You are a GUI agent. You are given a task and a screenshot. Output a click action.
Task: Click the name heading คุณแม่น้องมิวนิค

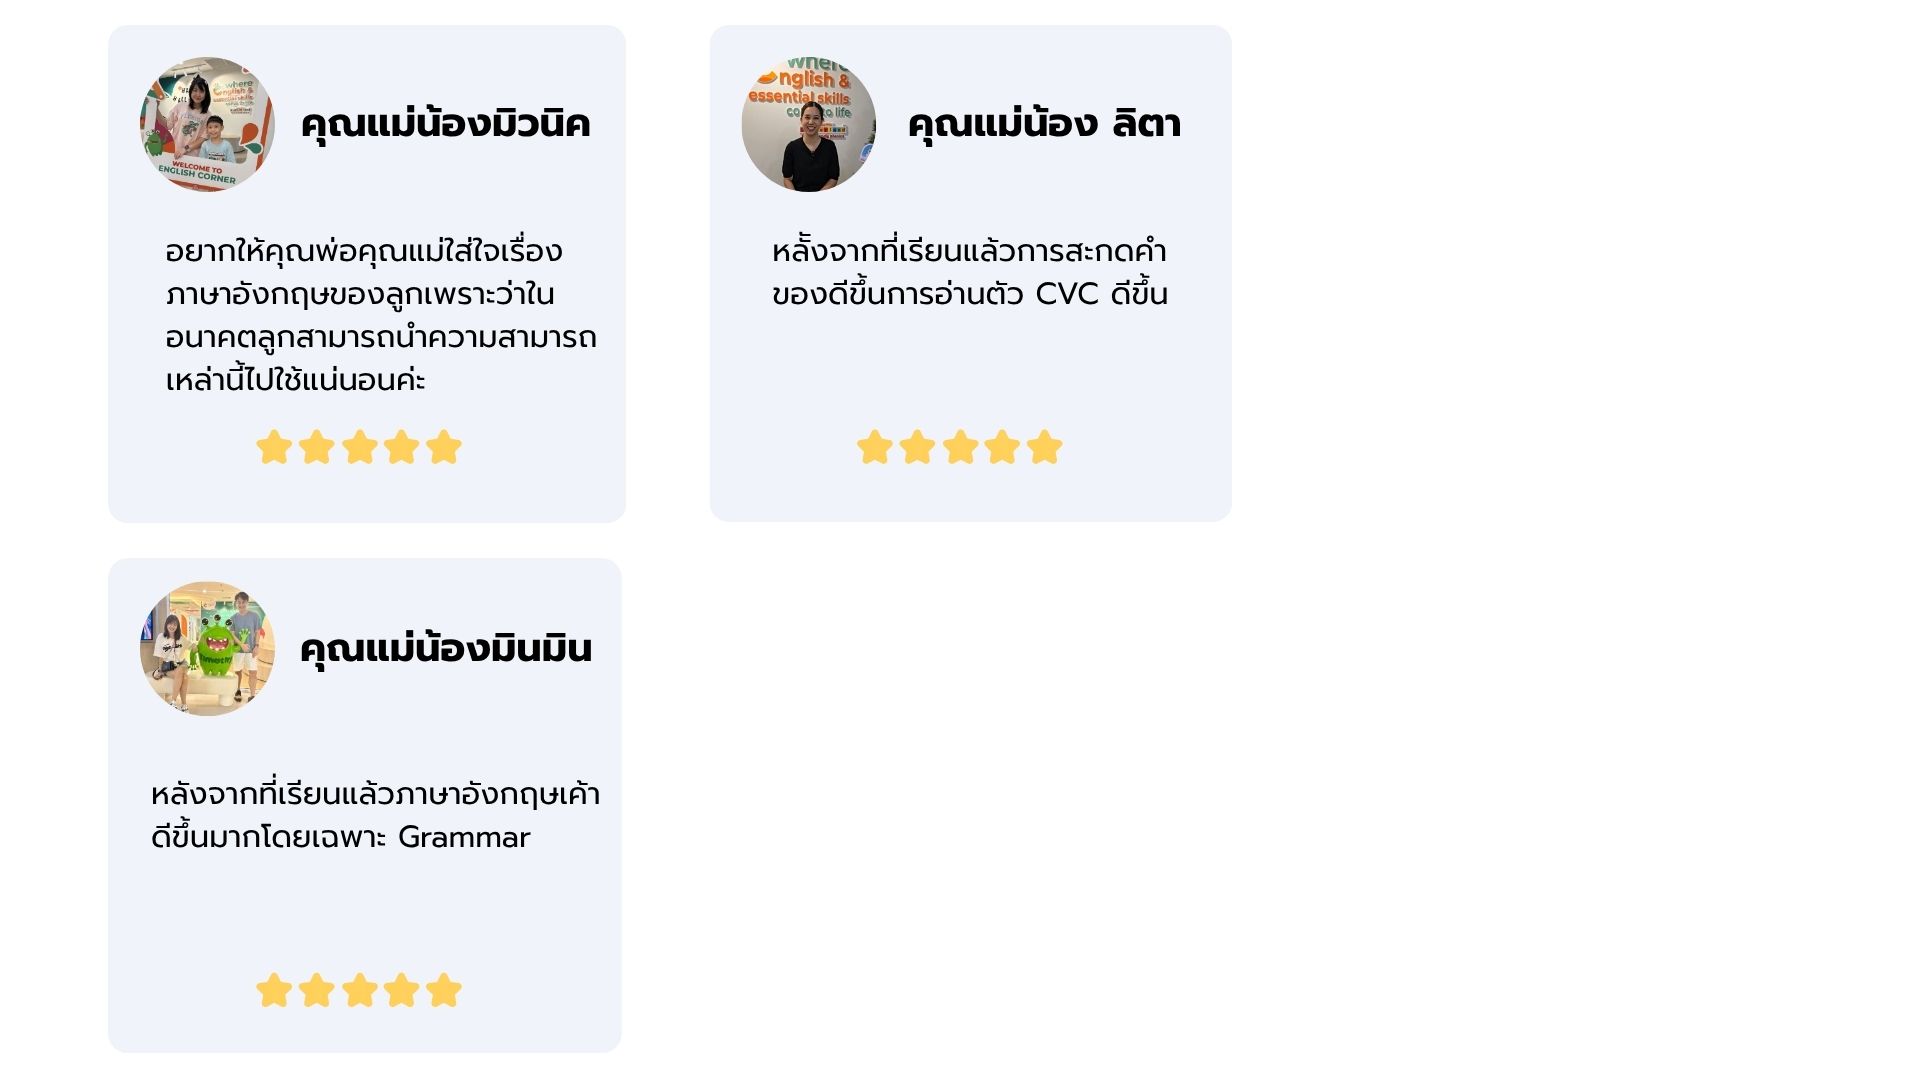point(446,125)
